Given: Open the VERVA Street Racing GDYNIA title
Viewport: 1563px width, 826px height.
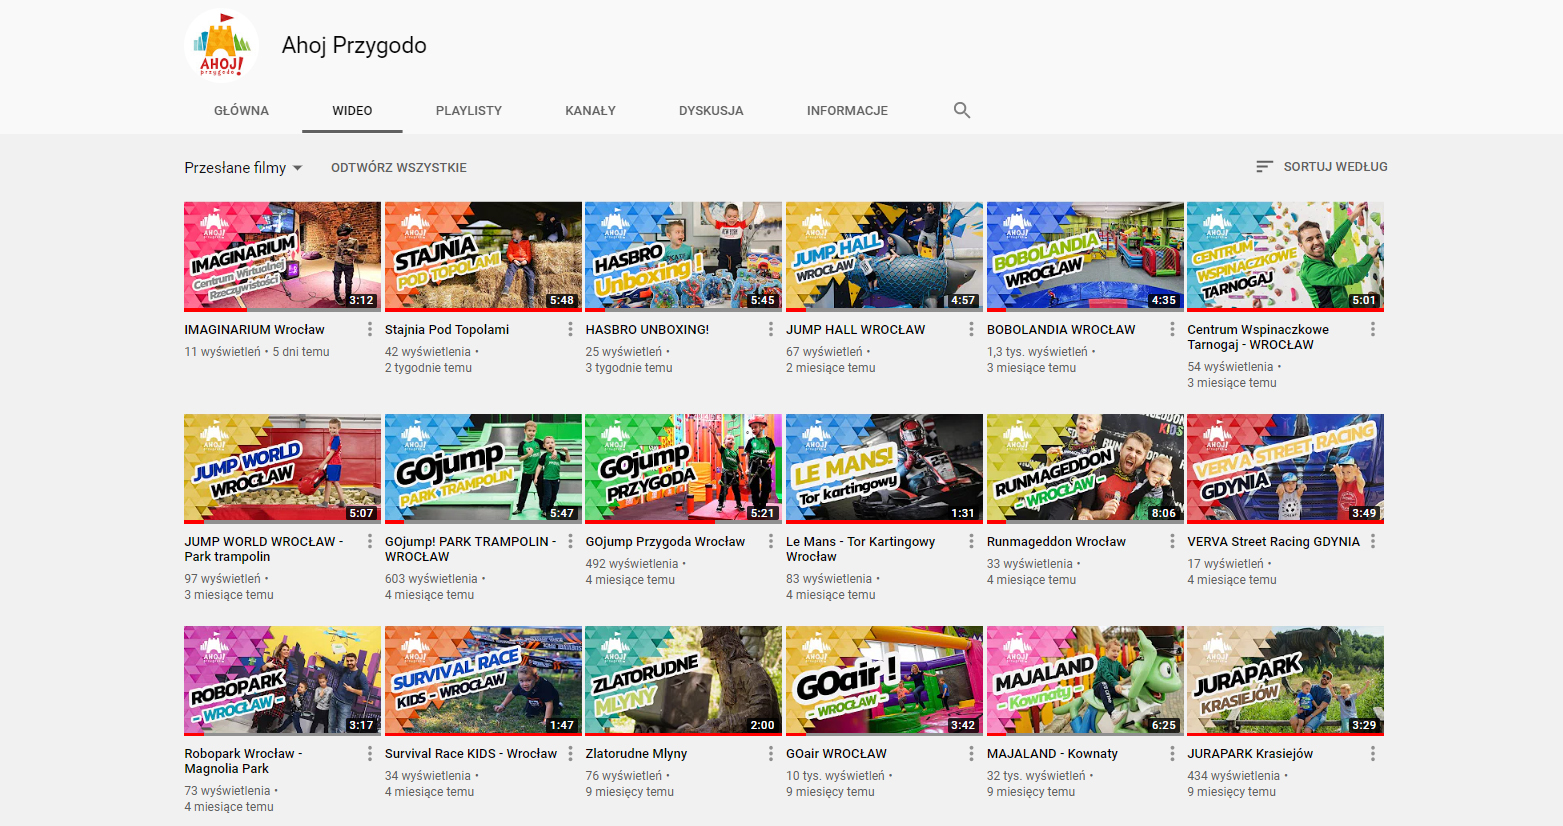Looking at the screenshot, I should [1273, 541].
